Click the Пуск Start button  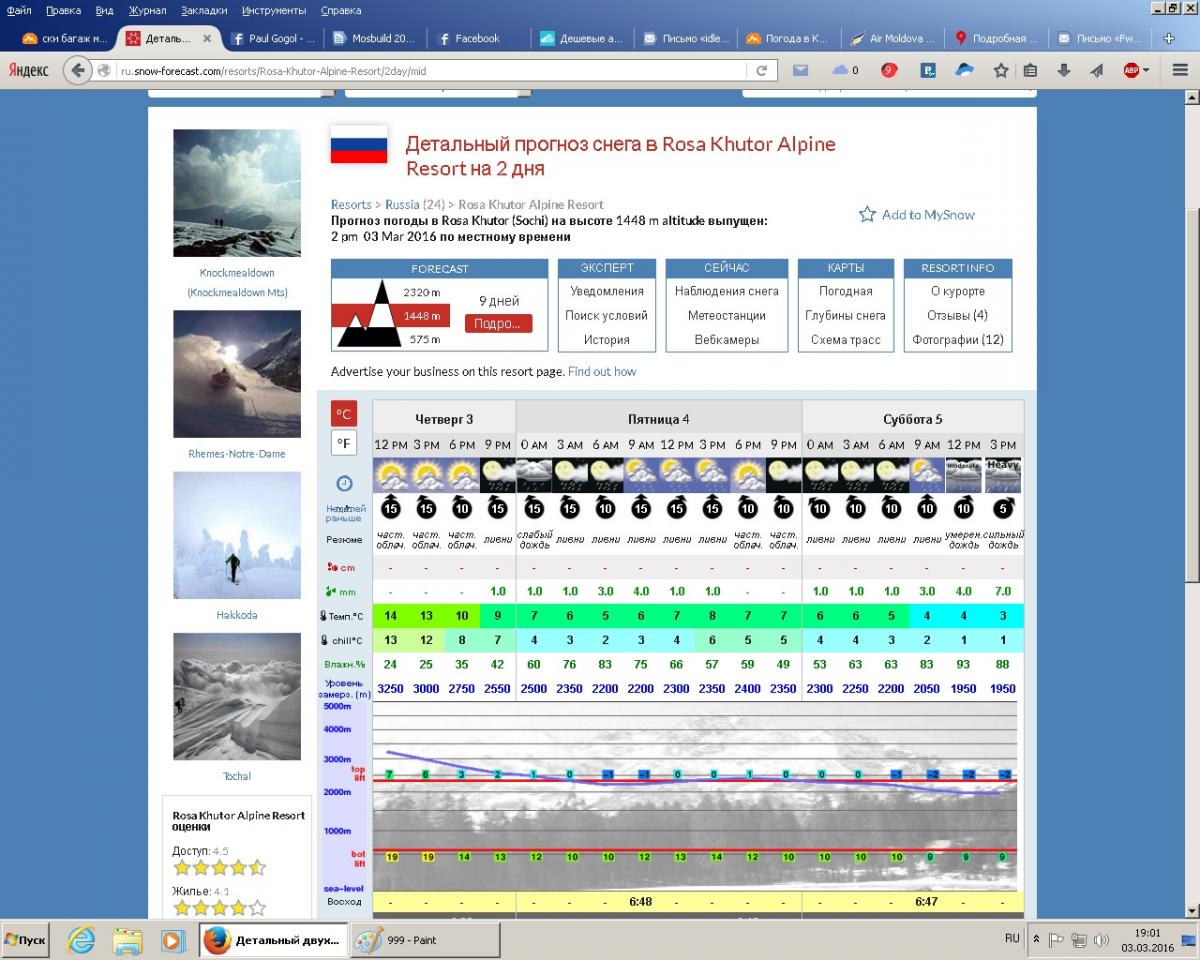27,940
